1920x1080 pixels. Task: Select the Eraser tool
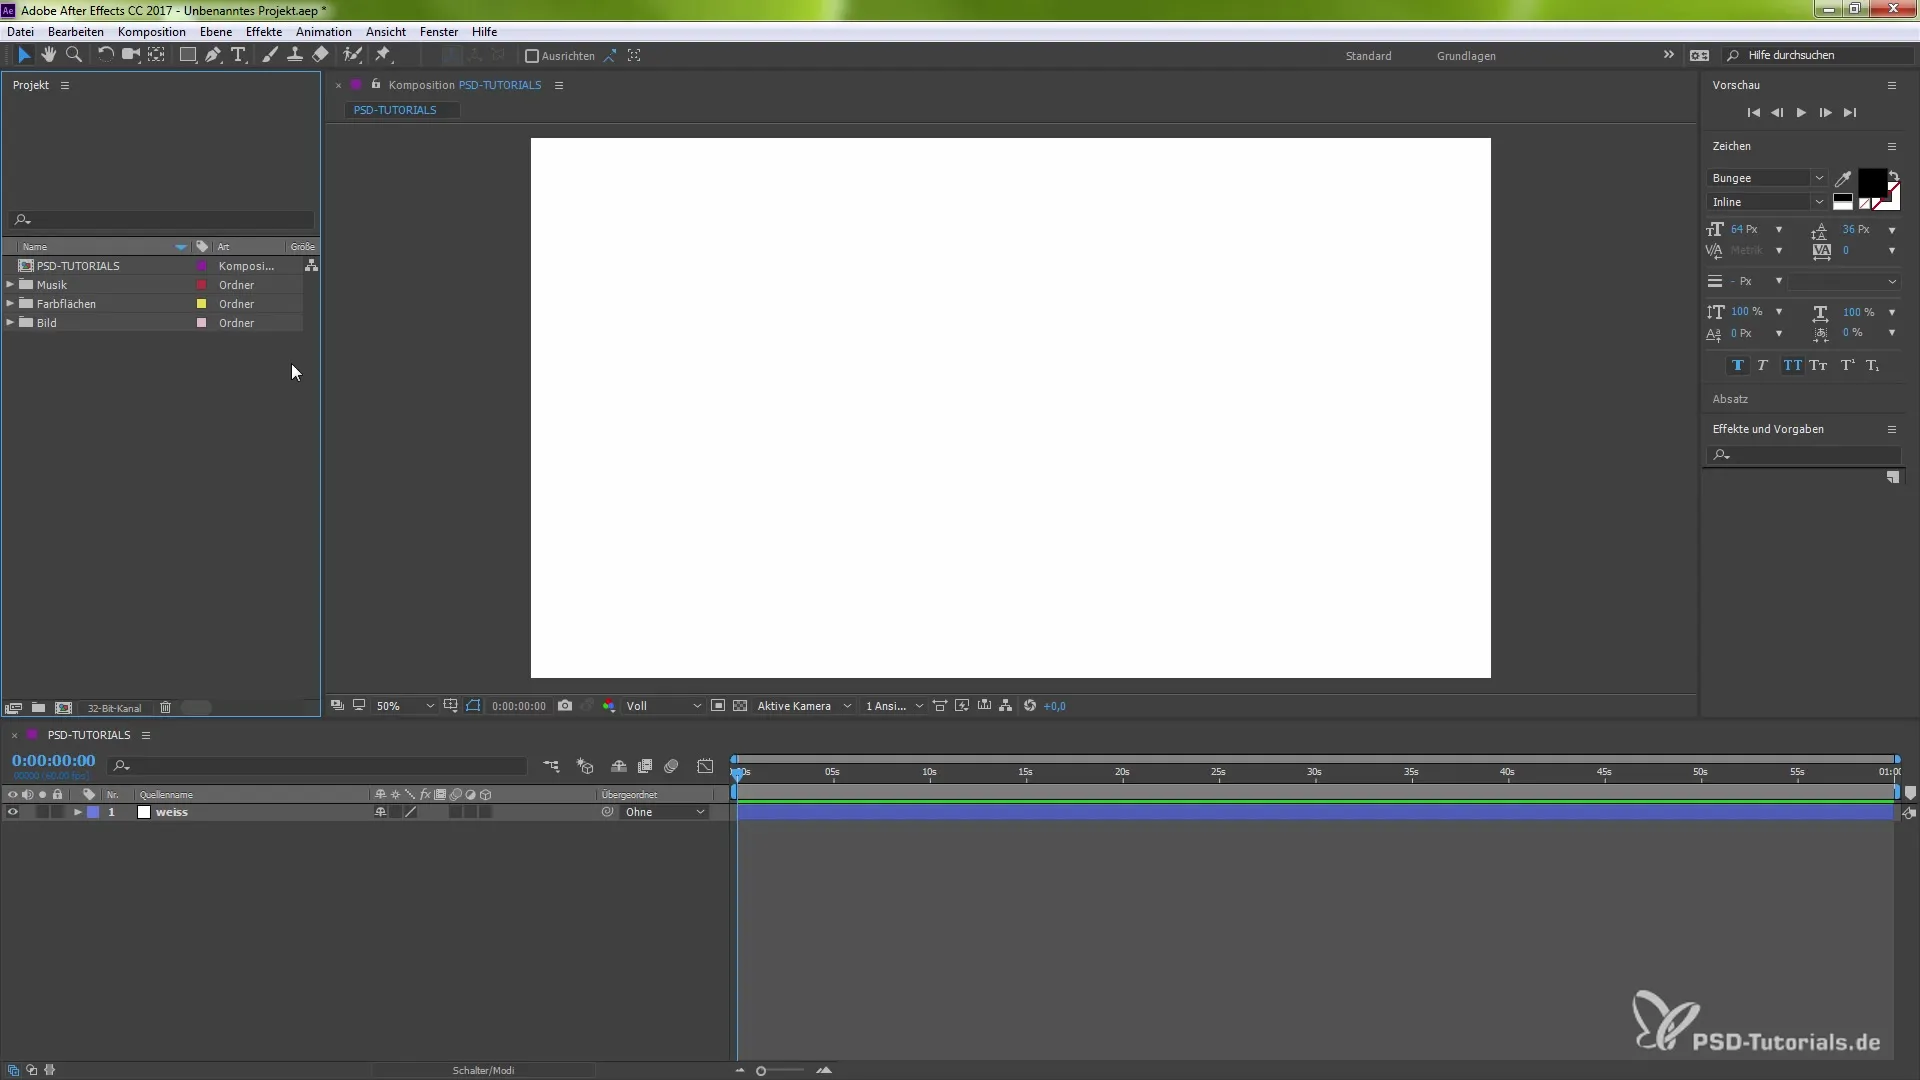pyautogui.click(x=320, y=55)
